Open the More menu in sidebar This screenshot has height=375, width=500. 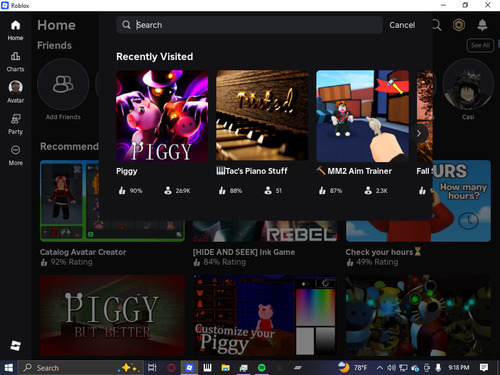15,155
